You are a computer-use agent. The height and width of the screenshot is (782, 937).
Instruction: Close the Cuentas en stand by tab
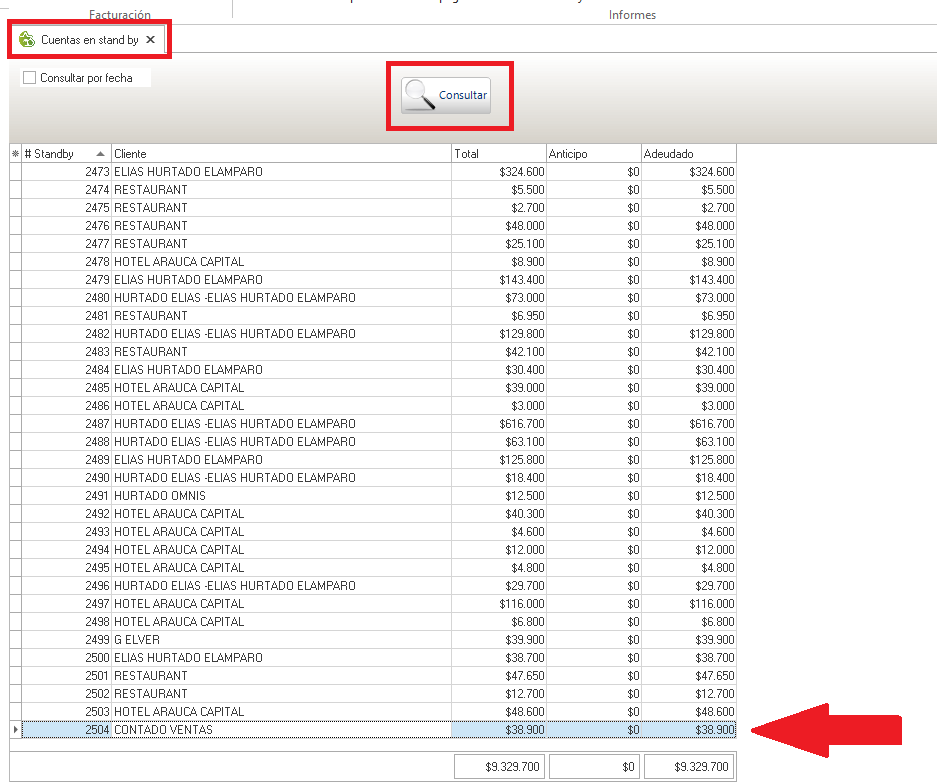[150, 39]
